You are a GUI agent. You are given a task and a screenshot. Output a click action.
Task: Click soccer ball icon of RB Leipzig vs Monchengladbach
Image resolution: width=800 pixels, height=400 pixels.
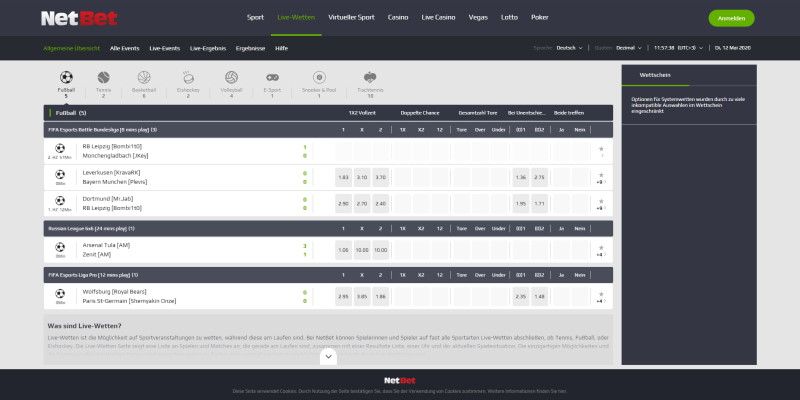click(x=60, y=148)
